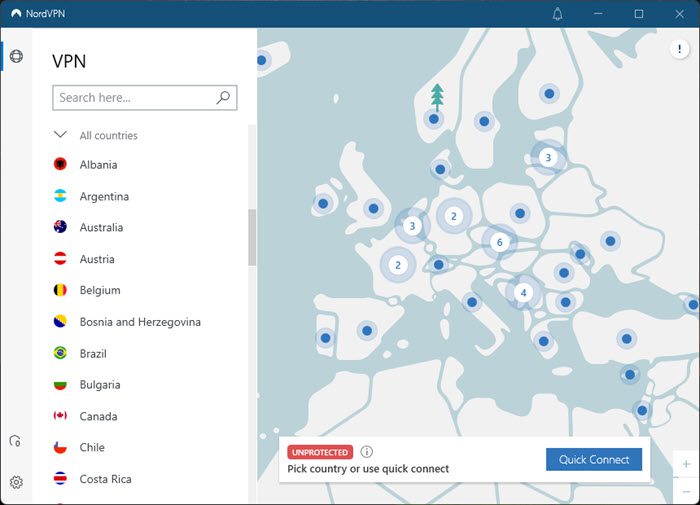Open the notifications bell icon
Screen dimensions: 700x505
[x=557, y=14]
